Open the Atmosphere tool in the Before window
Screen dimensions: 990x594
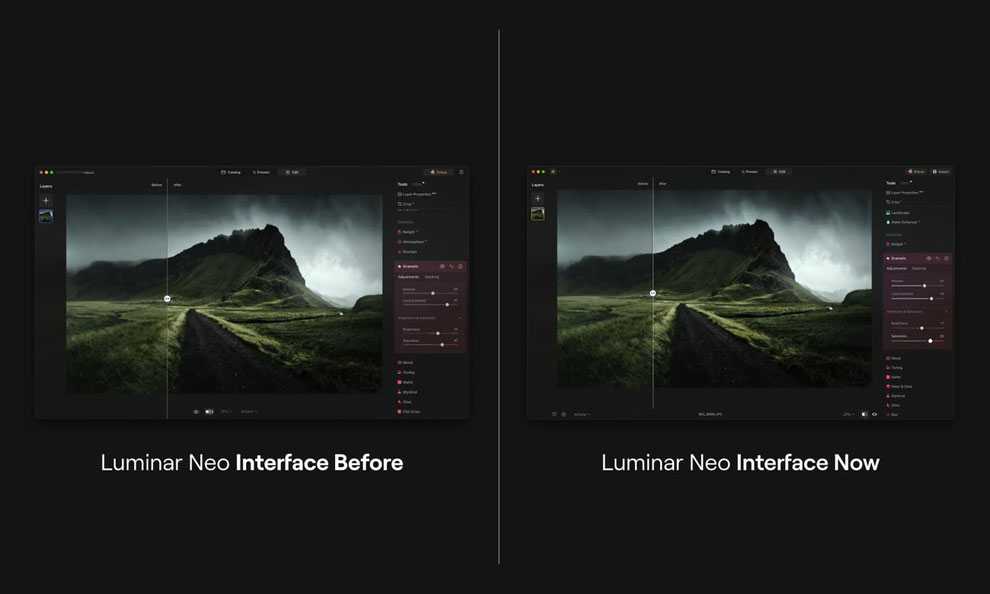[x=412, y=242]
